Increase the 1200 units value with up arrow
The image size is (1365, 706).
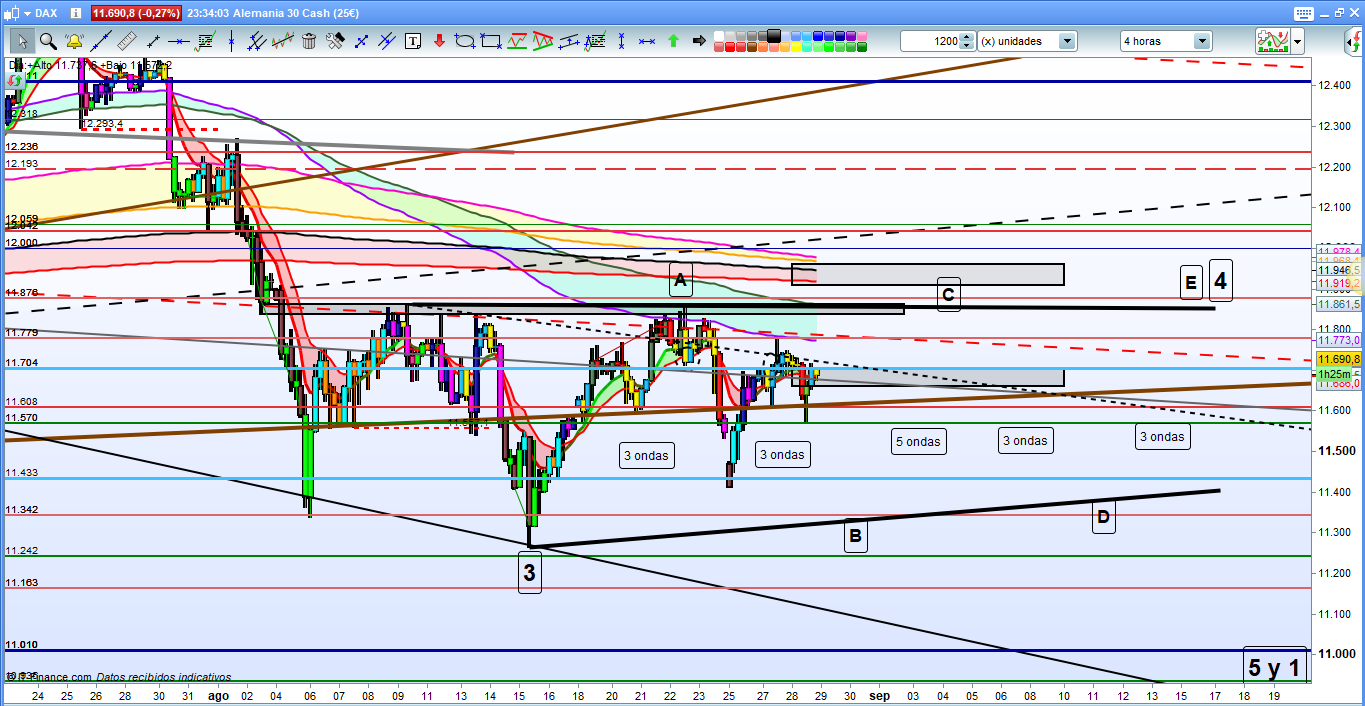click(966, 37)
